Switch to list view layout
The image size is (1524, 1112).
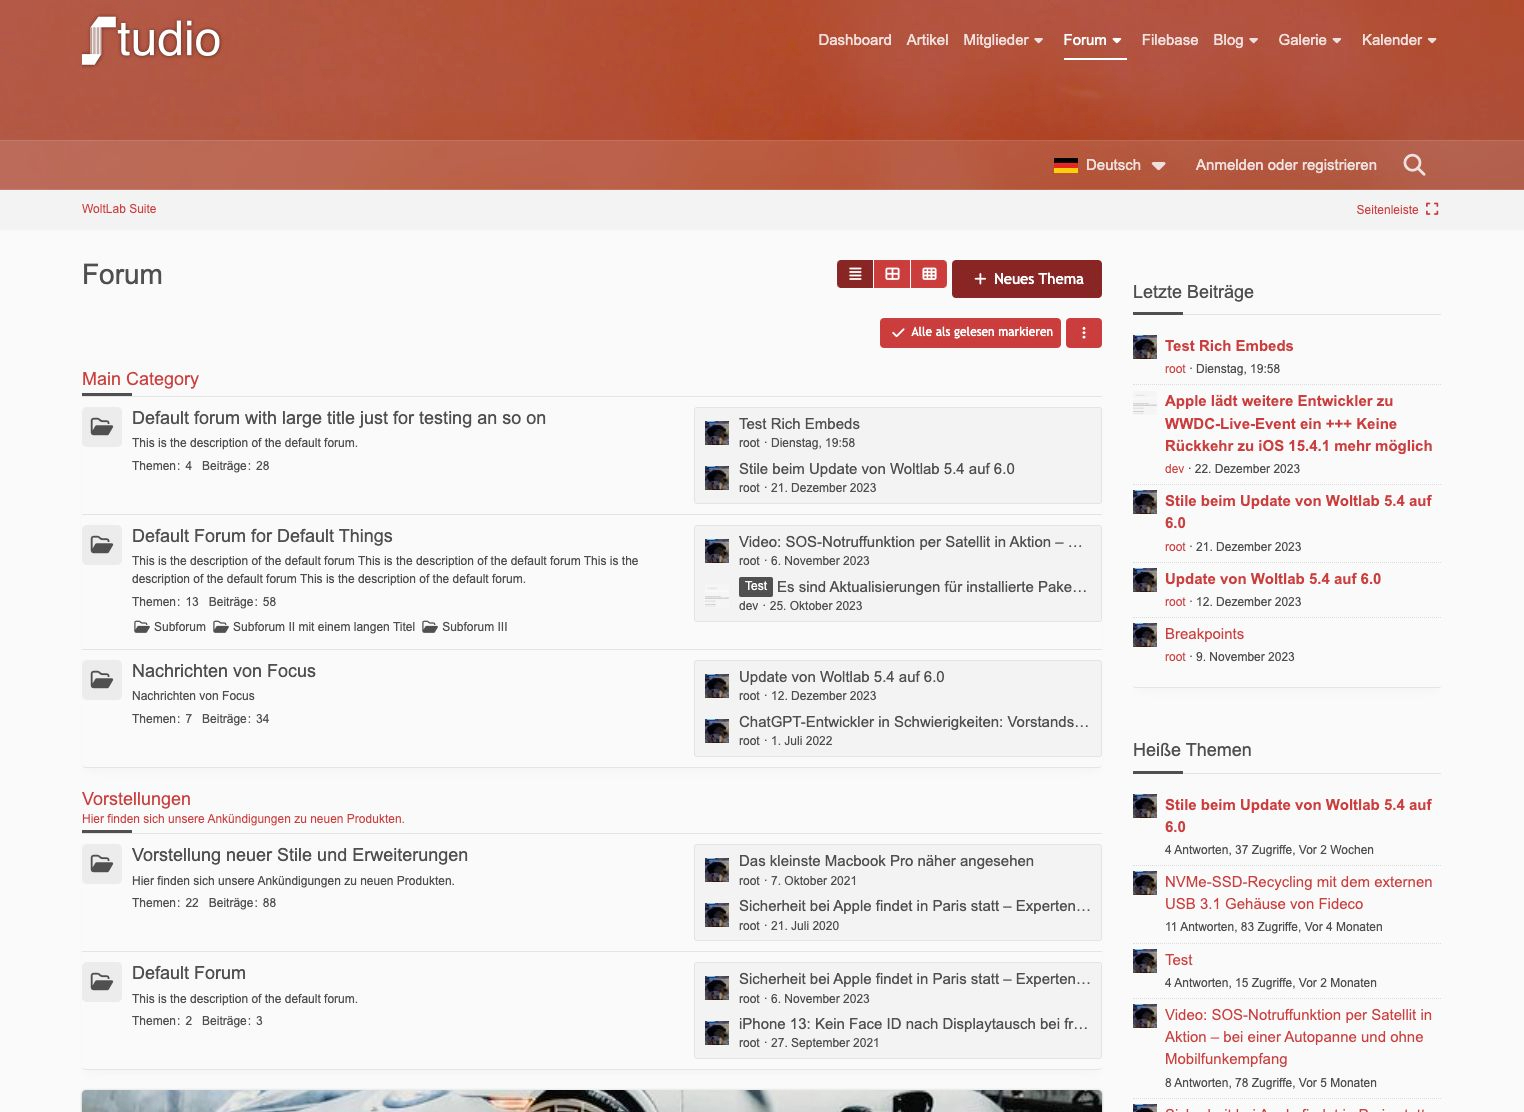pos(855,274)
